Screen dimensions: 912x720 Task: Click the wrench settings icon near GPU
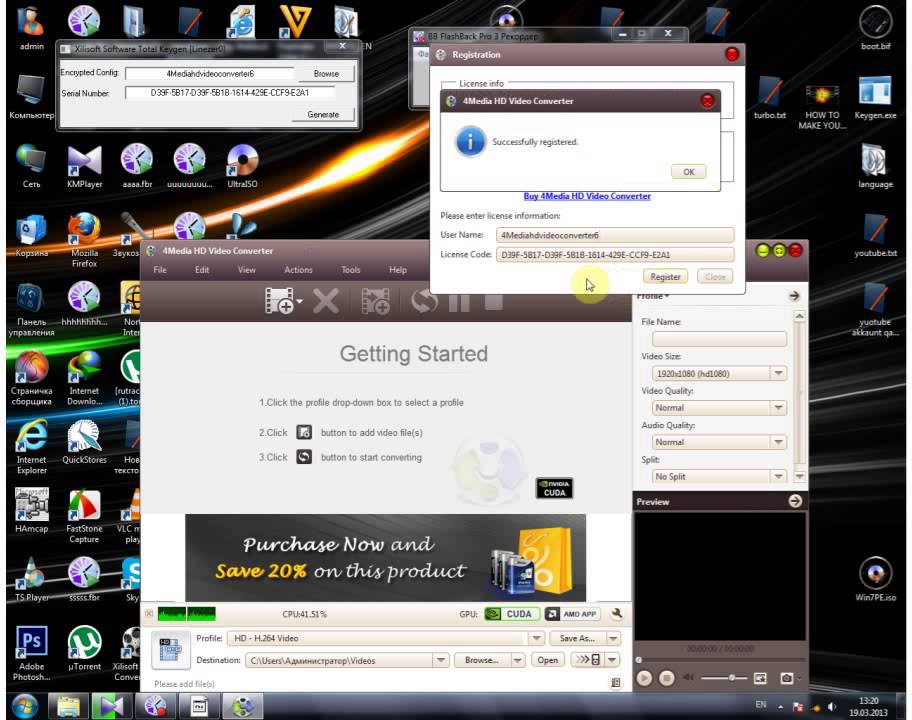[617, 614]
